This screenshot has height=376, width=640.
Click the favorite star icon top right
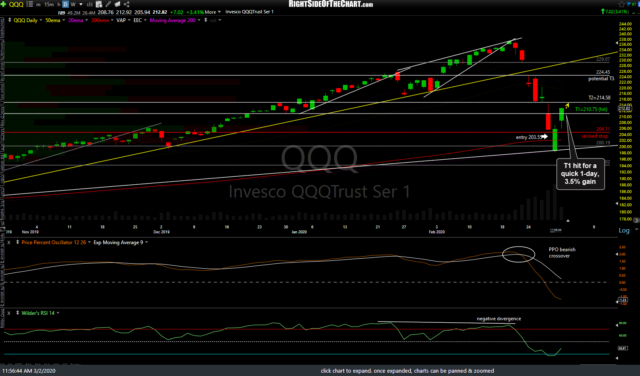tap(622, 4)
